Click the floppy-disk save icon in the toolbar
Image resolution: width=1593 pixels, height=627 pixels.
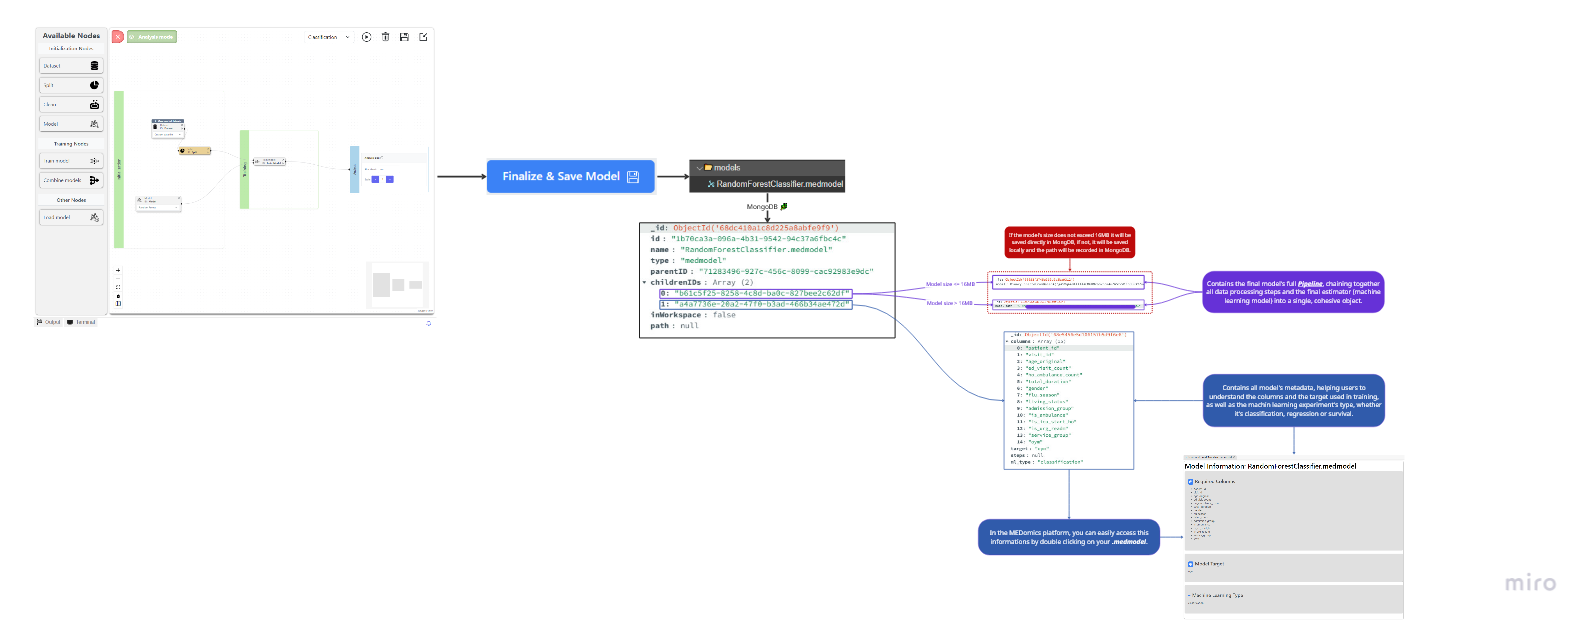(404, 37)
